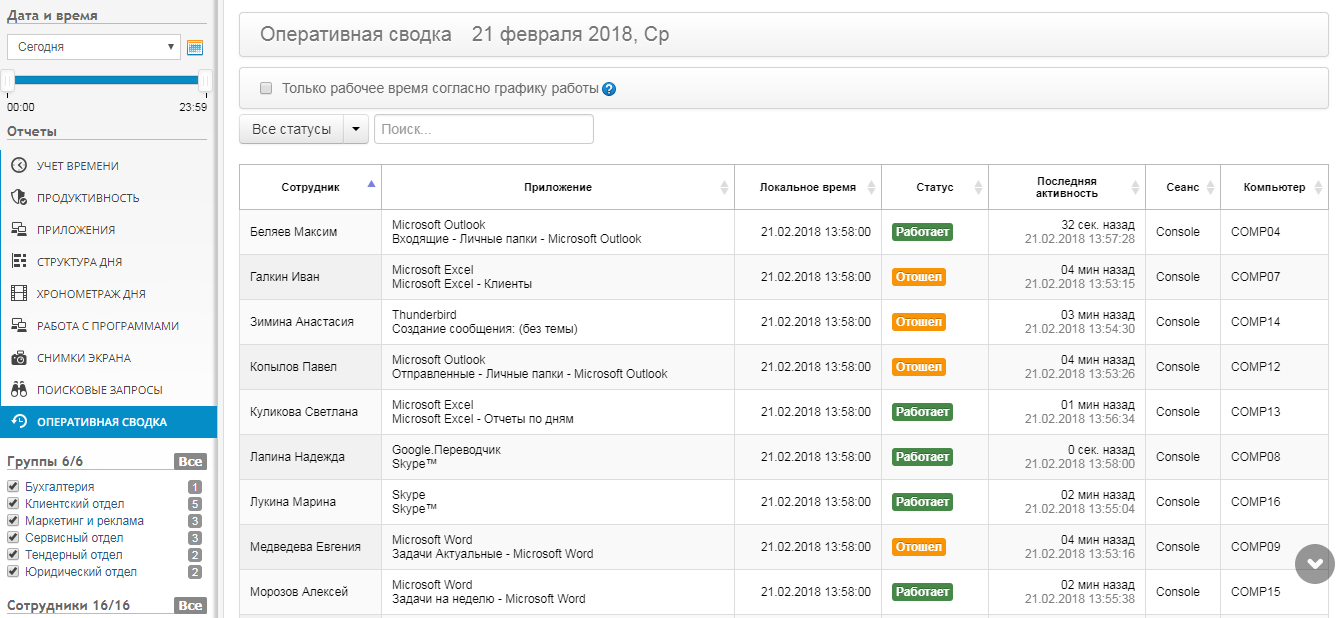Click the bars icon beside СТРУКТУРА ДНЯ
1339x618 pixels.
pyautogui.click(x=19, y=262)
